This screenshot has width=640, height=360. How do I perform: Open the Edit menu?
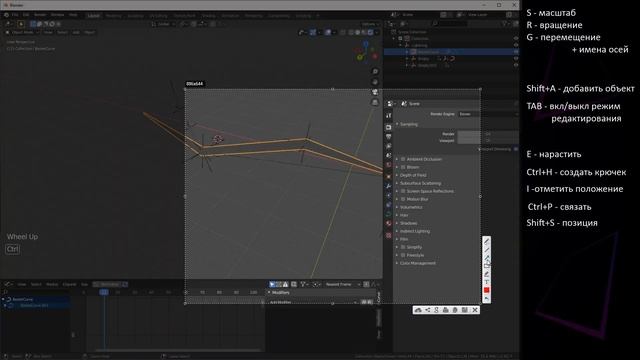pos(26,15)
